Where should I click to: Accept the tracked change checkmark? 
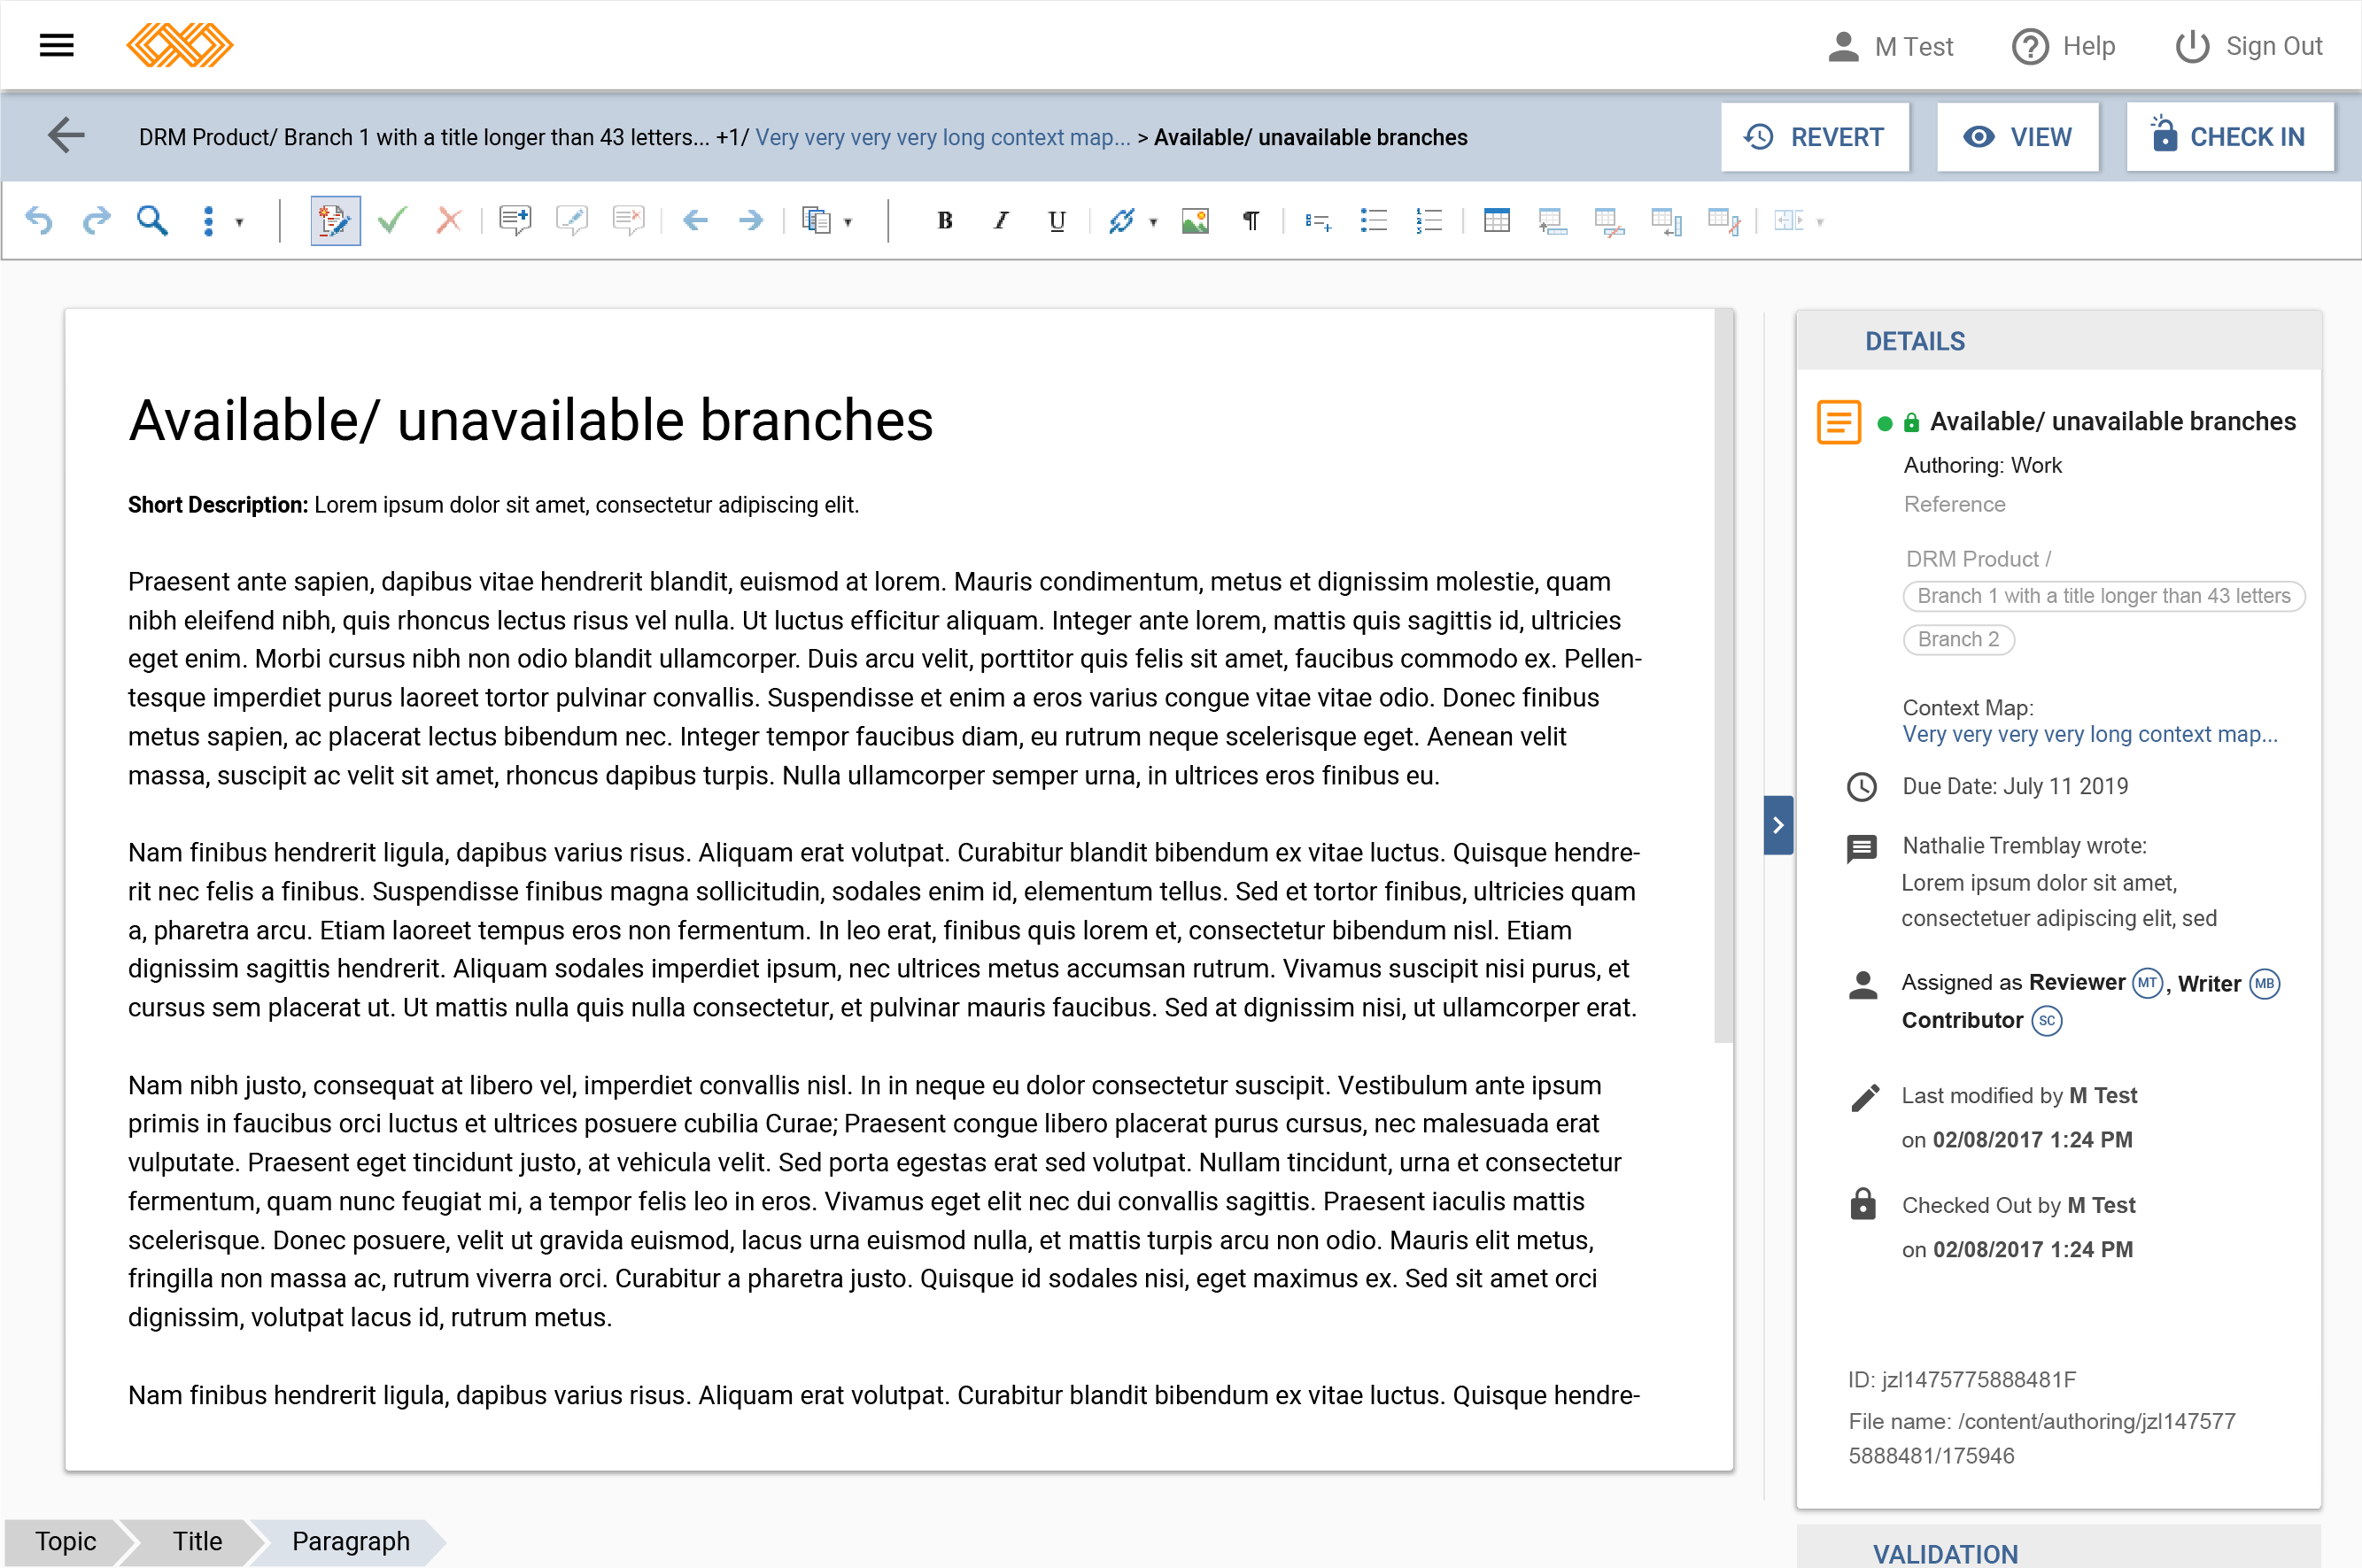coord(392,220)
